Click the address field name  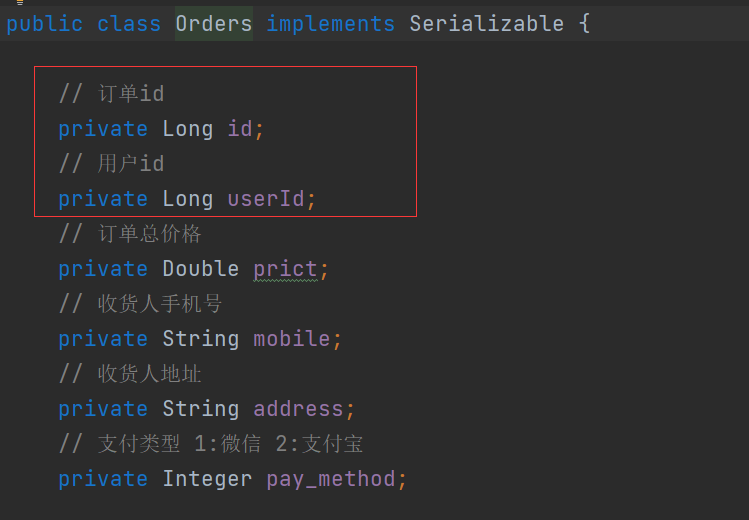(298, 409)
